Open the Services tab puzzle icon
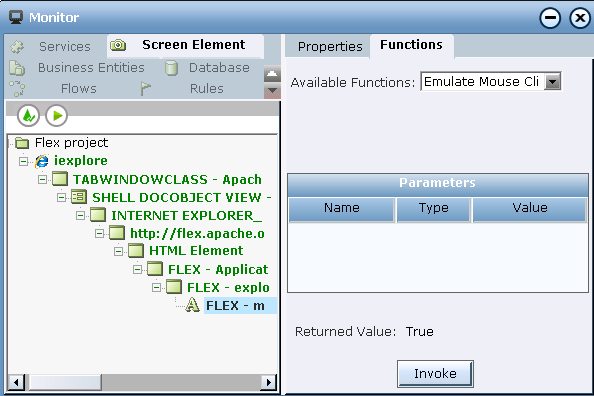Image resolution: width=594 pixels, height=396 pixels. pos(17,47)
